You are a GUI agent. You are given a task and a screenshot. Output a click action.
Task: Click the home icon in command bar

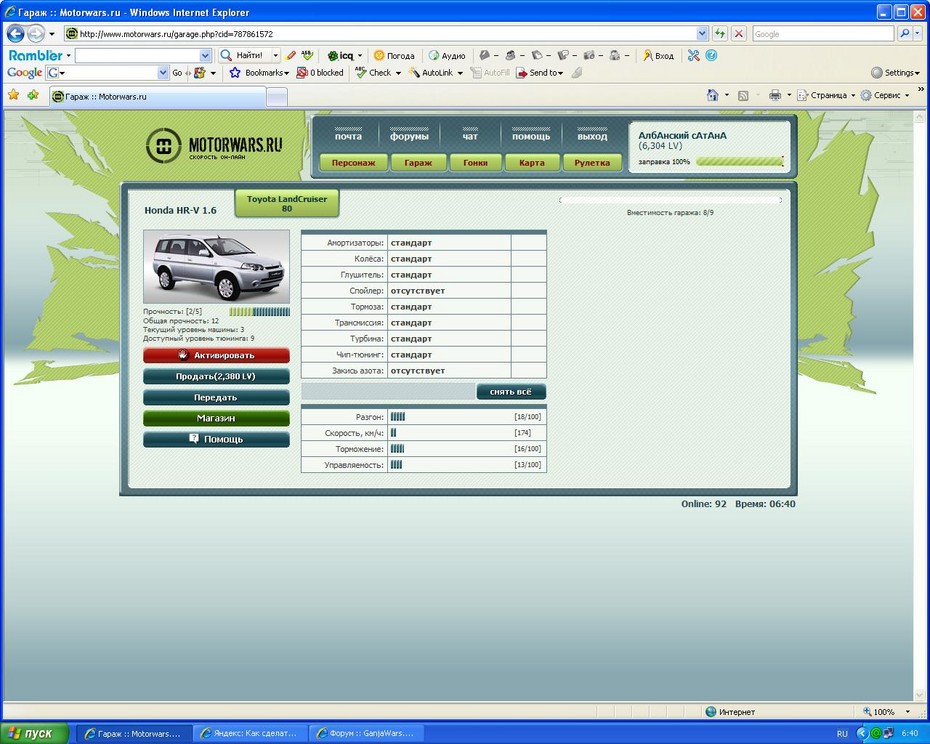click(712, 96)
